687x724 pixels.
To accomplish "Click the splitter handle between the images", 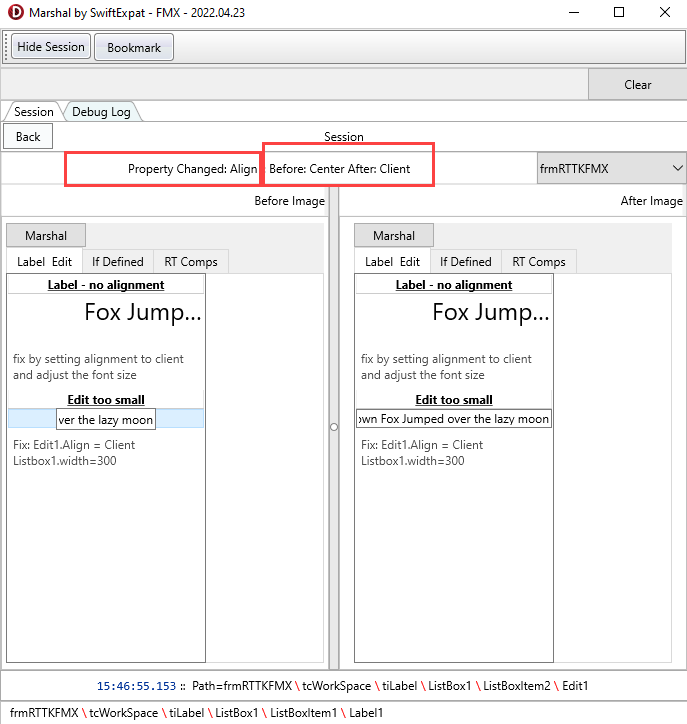I will pos(334,426).
